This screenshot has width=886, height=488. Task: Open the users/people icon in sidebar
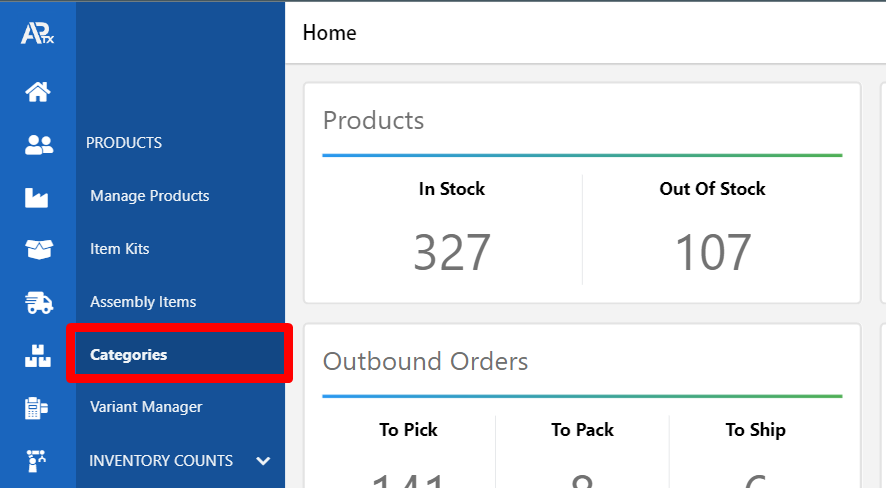pos(38,145)
